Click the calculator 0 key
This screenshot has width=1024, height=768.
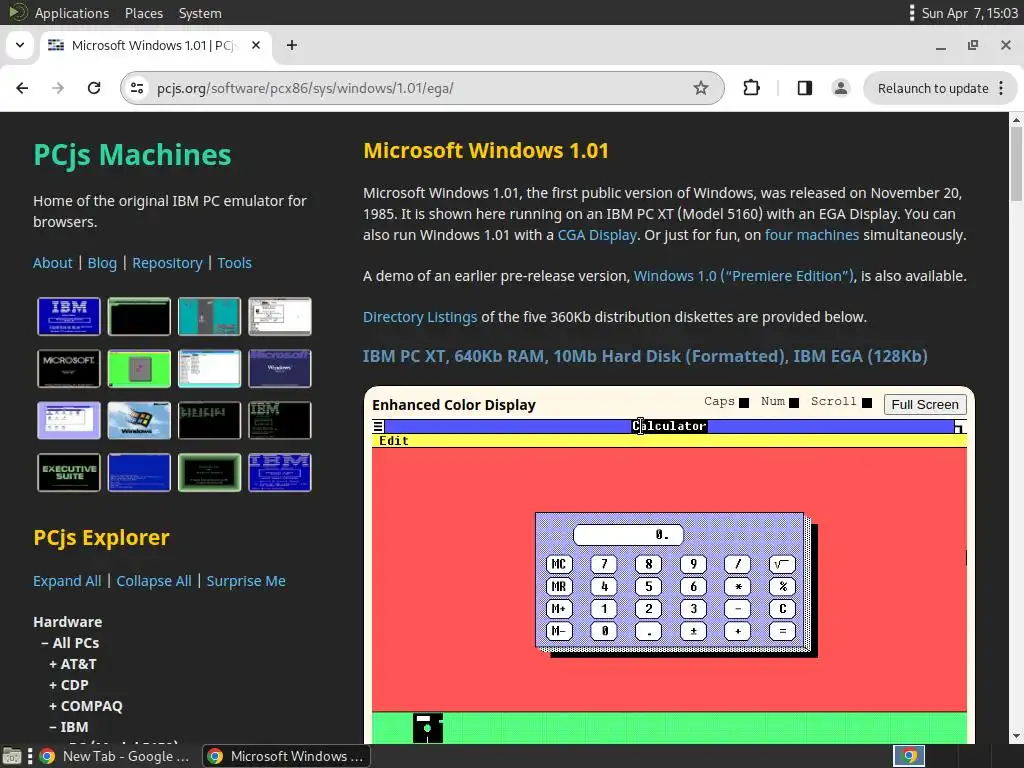click(x=604, y=631)
